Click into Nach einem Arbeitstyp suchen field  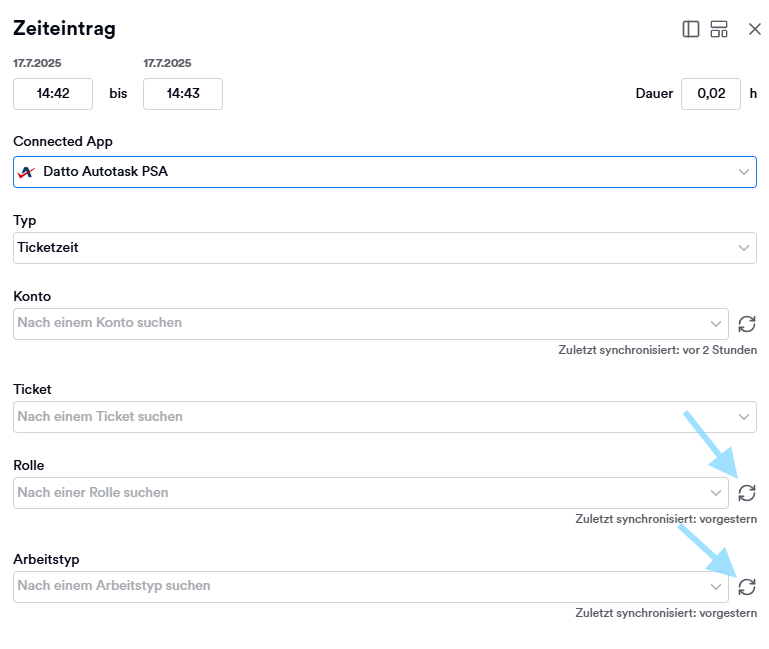point(371,587)
